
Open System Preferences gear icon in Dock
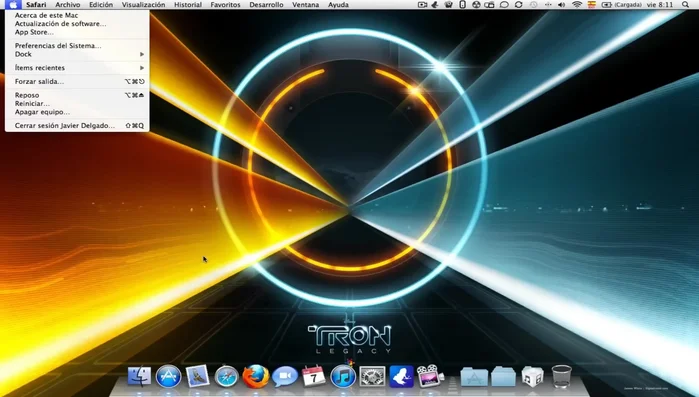[372, 377]
